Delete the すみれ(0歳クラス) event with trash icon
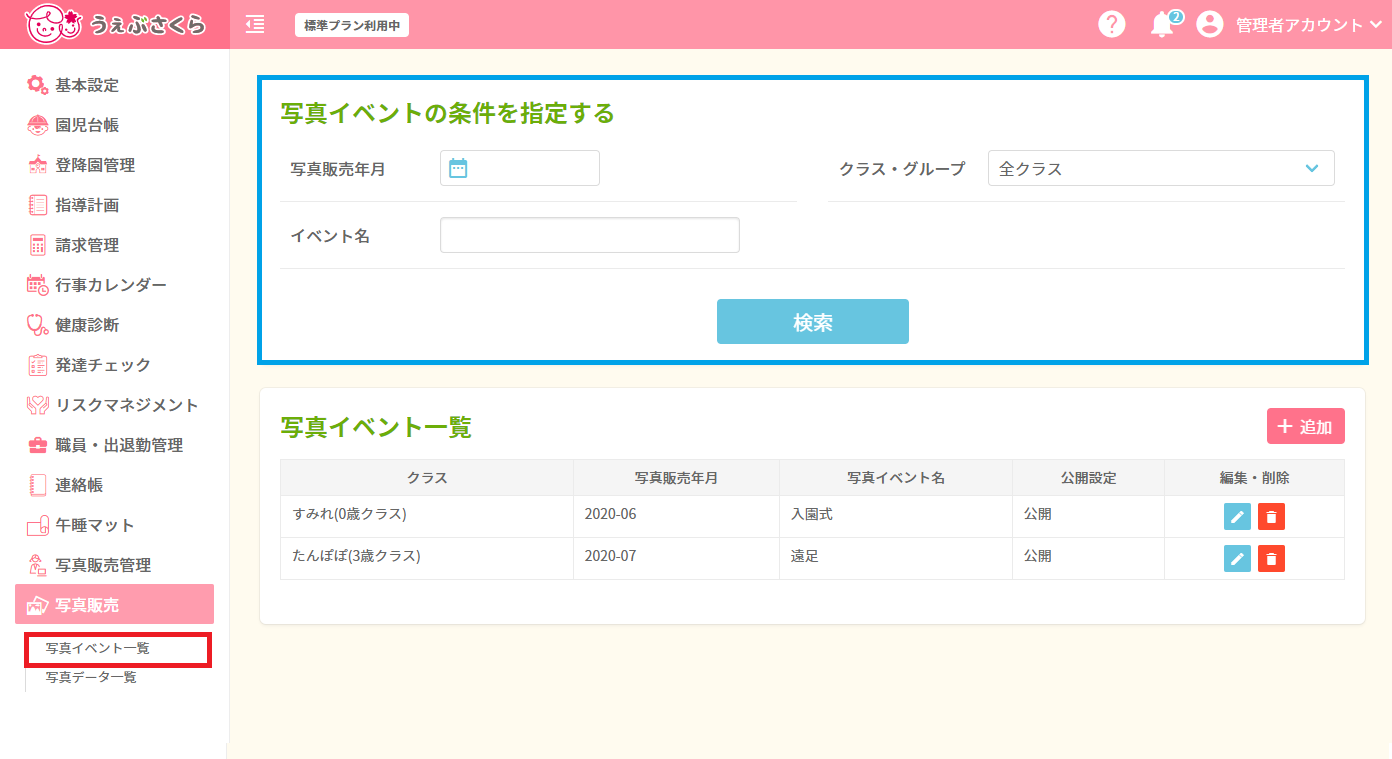 click(1271, 517)
